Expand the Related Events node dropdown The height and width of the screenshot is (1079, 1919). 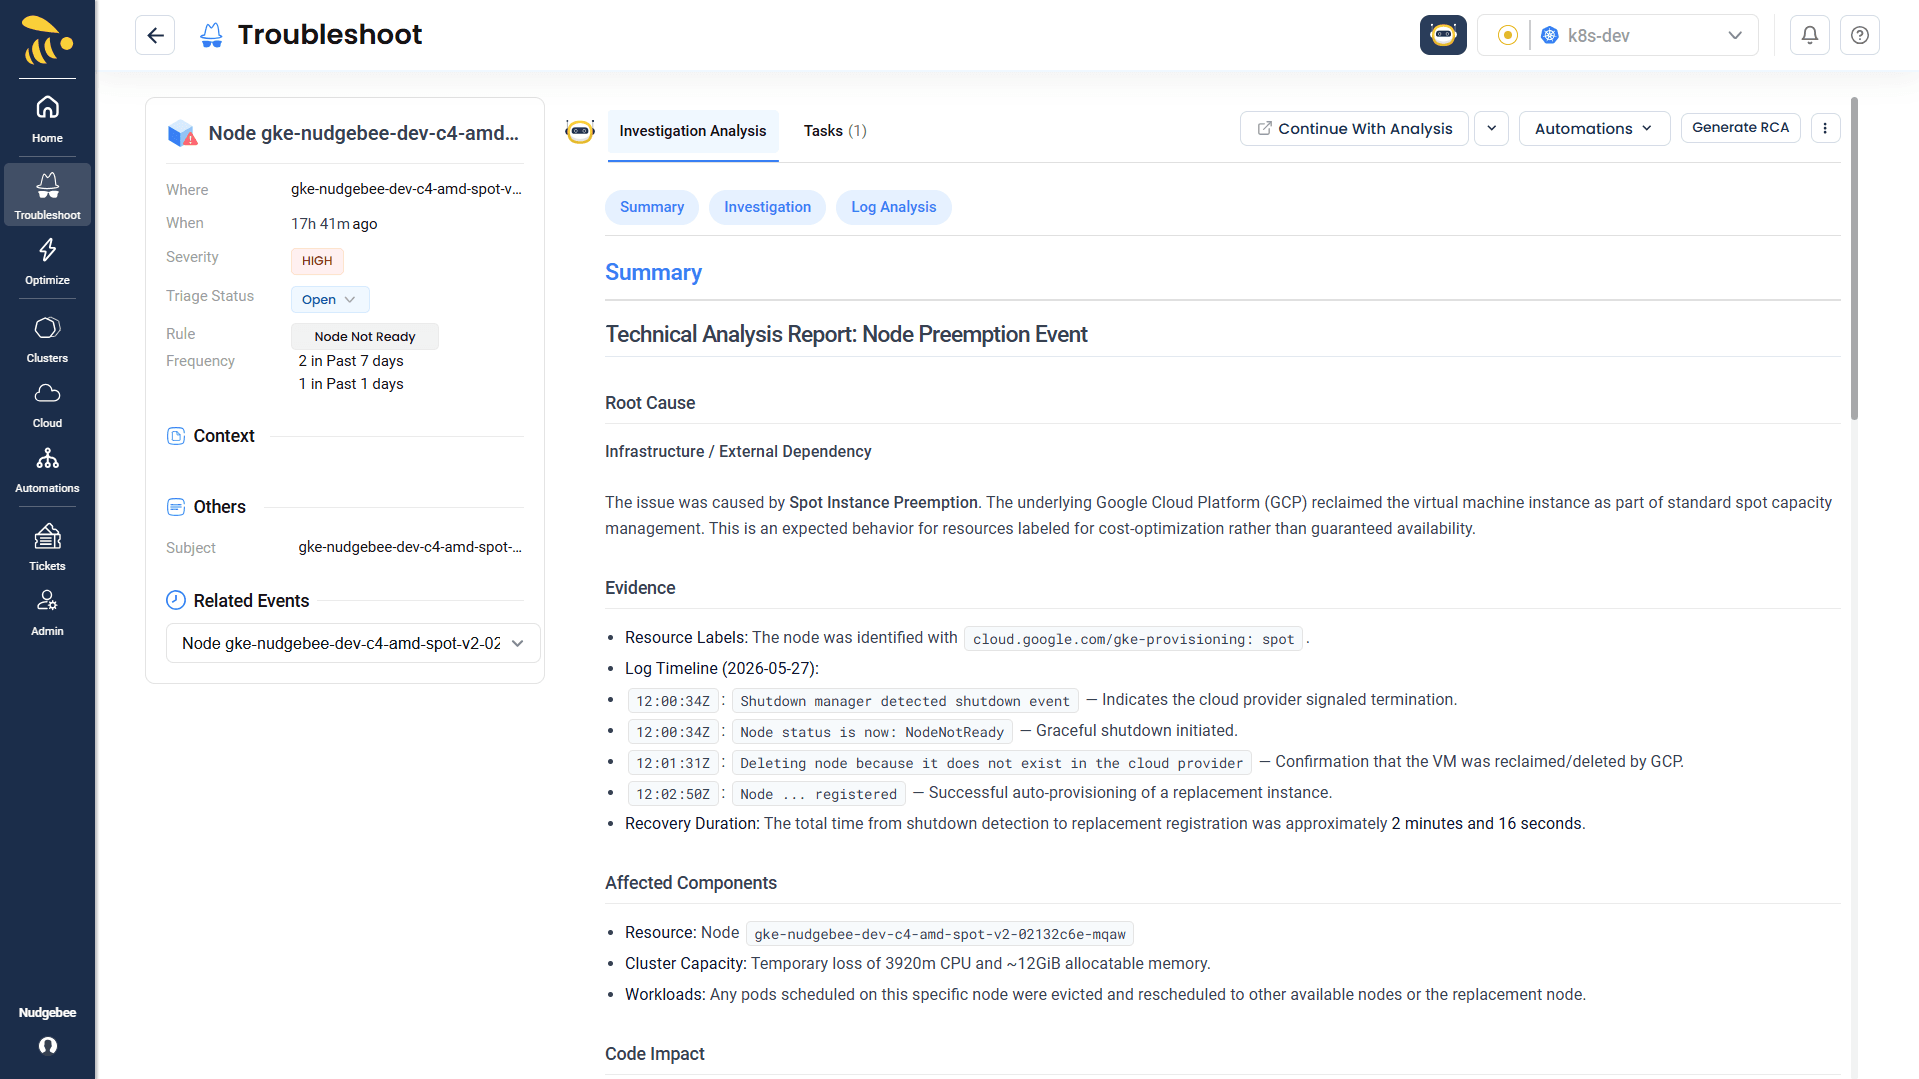(x=353, y=643)
